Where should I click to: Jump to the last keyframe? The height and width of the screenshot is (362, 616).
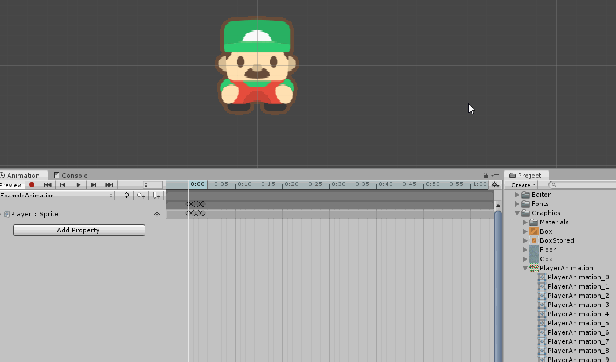109,185
